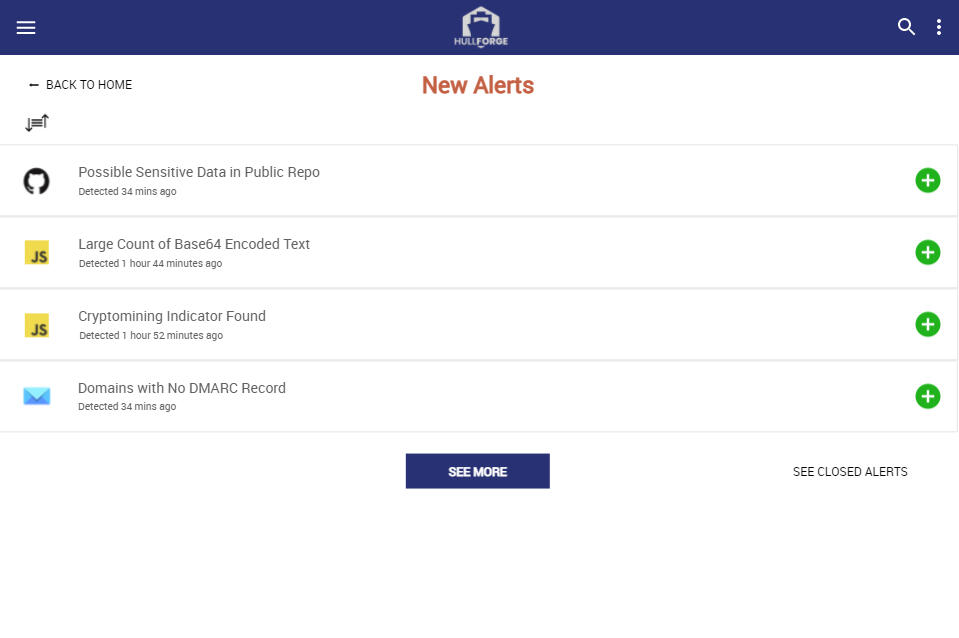This screenshot has width=959, height=638.
Task: Click the JS icon beside Cryptomining alert
Action: point(37,325)
